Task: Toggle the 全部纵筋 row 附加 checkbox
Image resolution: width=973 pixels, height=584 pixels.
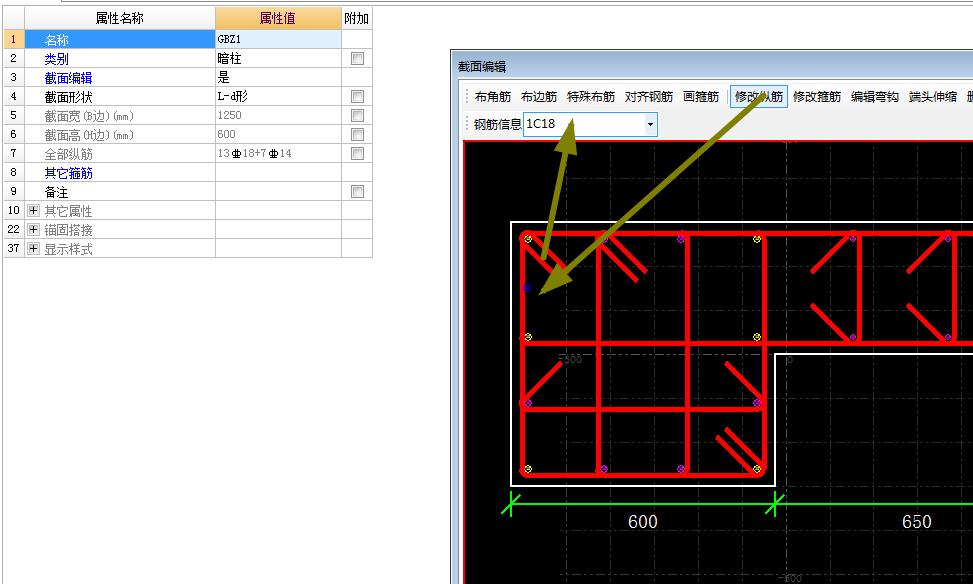Action: 357,153
